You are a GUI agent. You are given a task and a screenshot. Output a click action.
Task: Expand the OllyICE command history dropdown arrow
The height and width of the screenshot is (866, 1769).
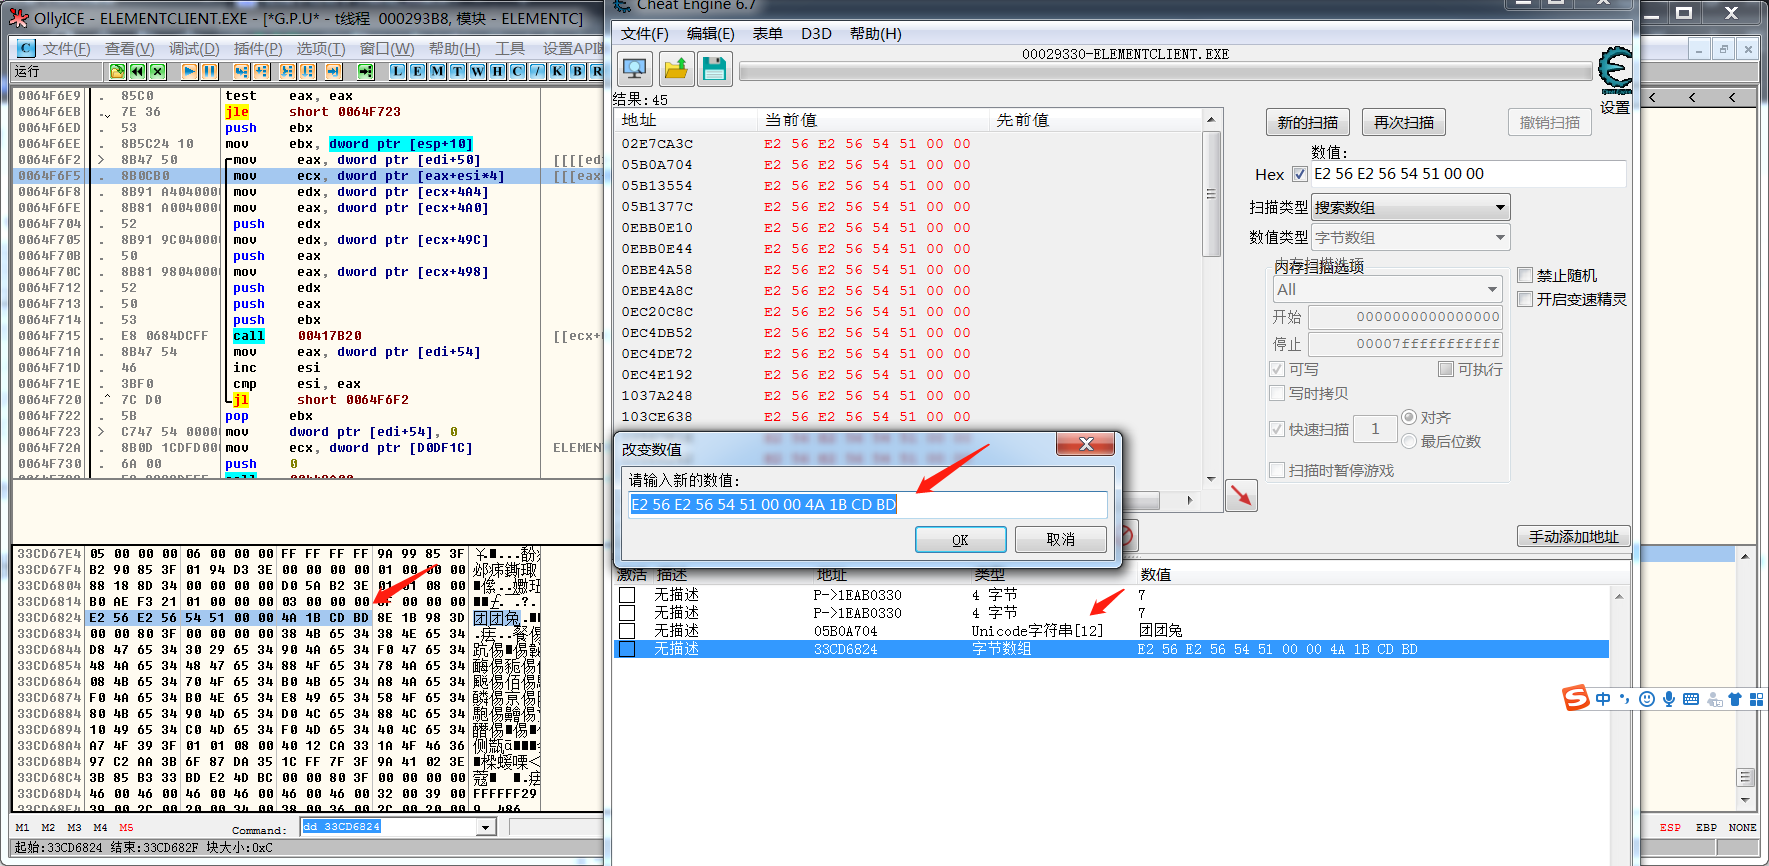(486, 827)
